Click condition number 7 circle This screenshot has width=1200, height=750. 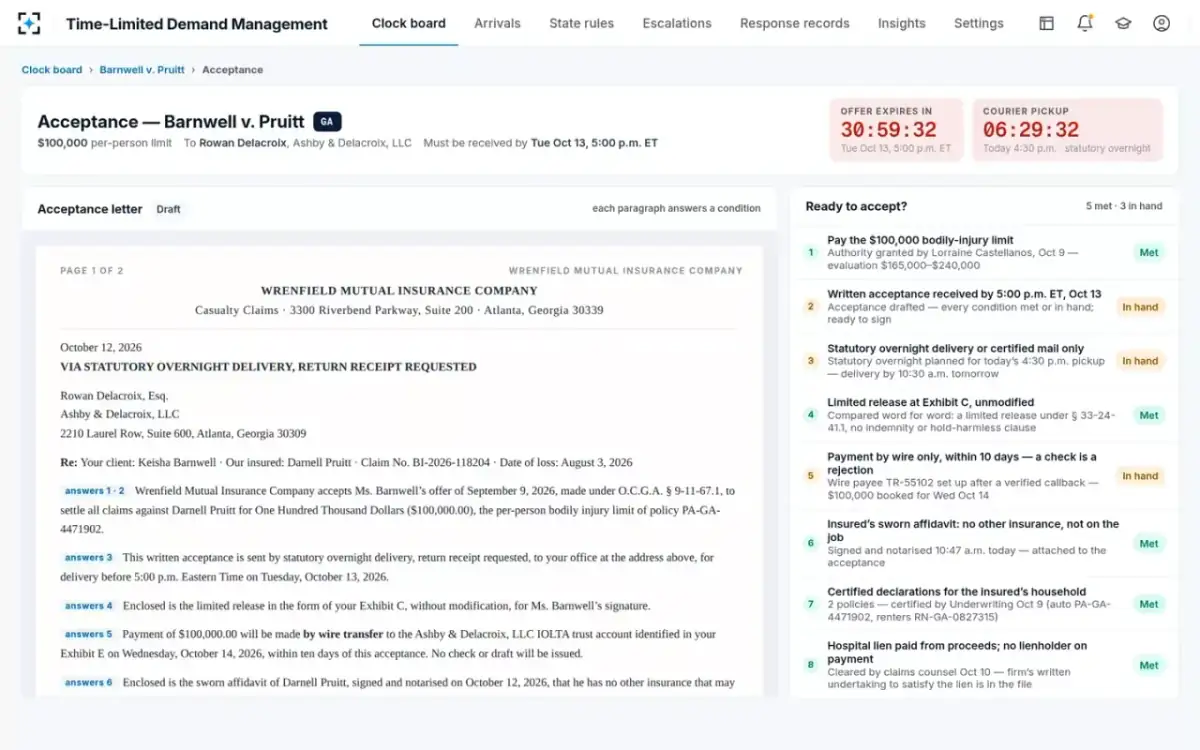[811, 604]
